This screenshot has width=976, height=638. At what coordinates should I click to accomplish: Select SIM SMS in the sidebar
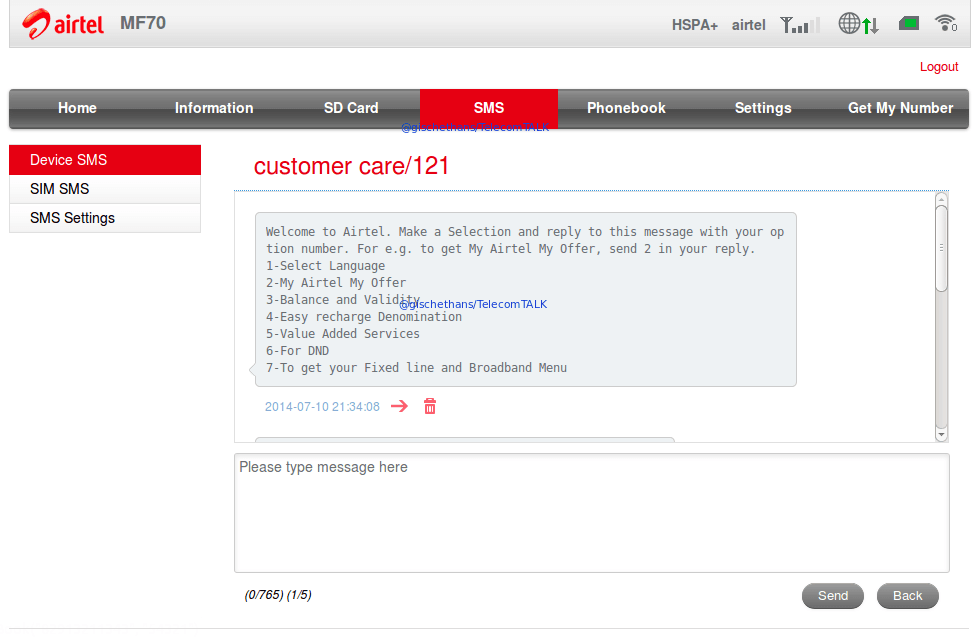(x=105, y=189)
